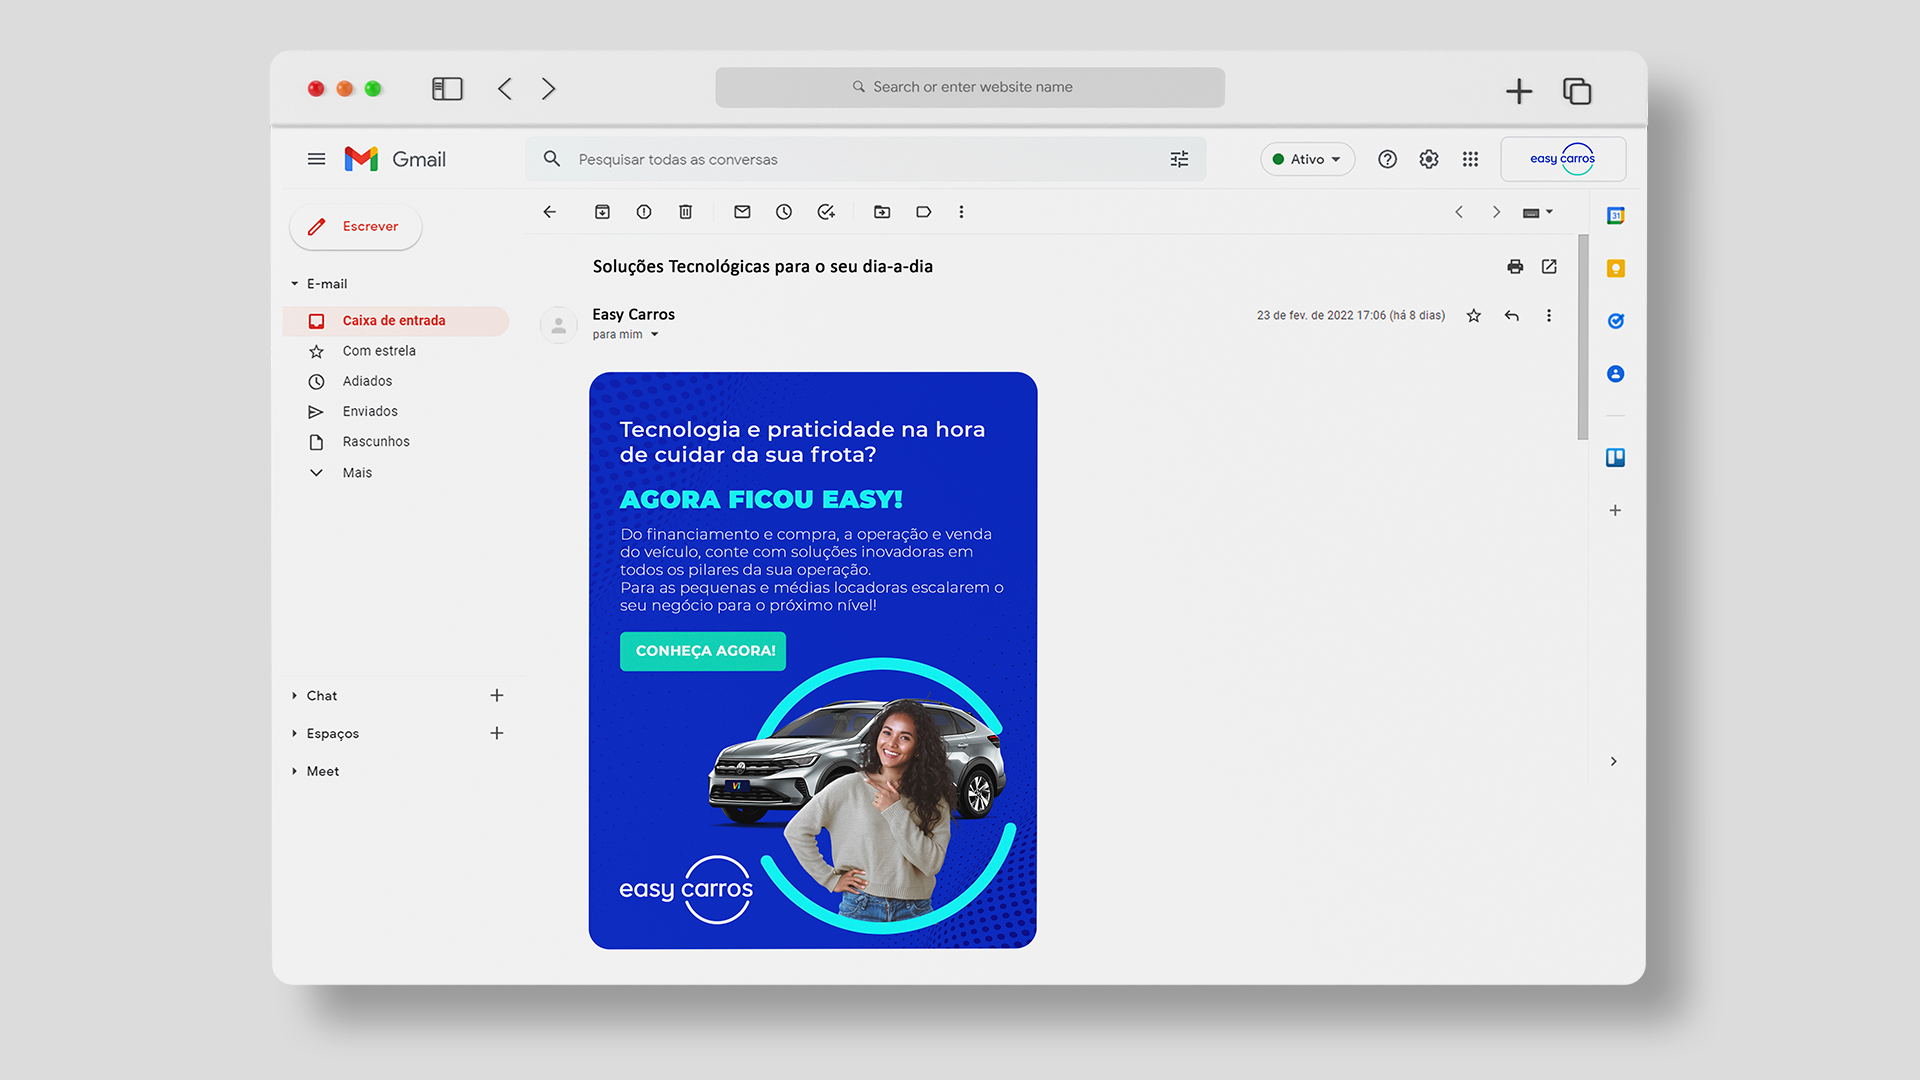Click the email vertical scrollbar
Viewport: 1920px width, 1080px height.
click(1583, 338)
